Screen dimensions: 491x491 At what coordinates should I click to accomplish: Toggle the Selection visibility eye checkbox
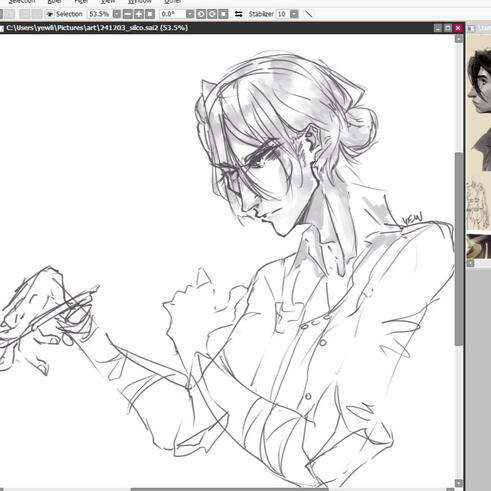(50, 14)
